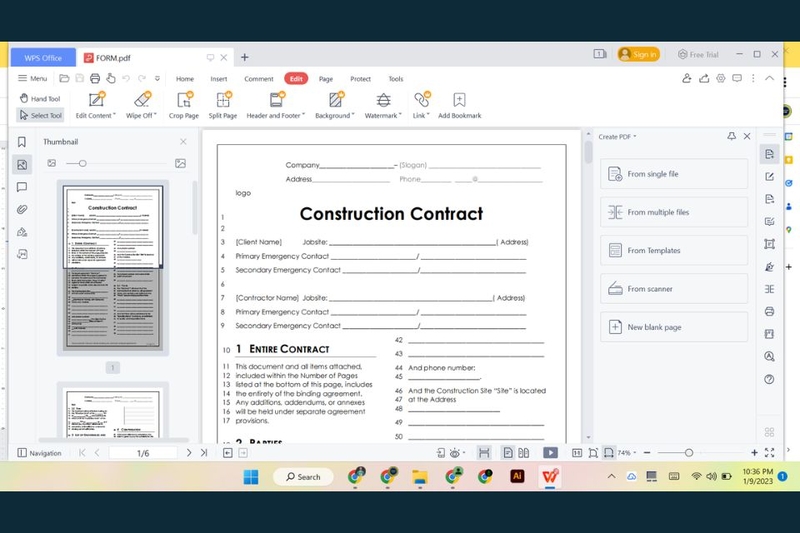
Task: Close the Thumbnail panel
Action: (183, 141)
